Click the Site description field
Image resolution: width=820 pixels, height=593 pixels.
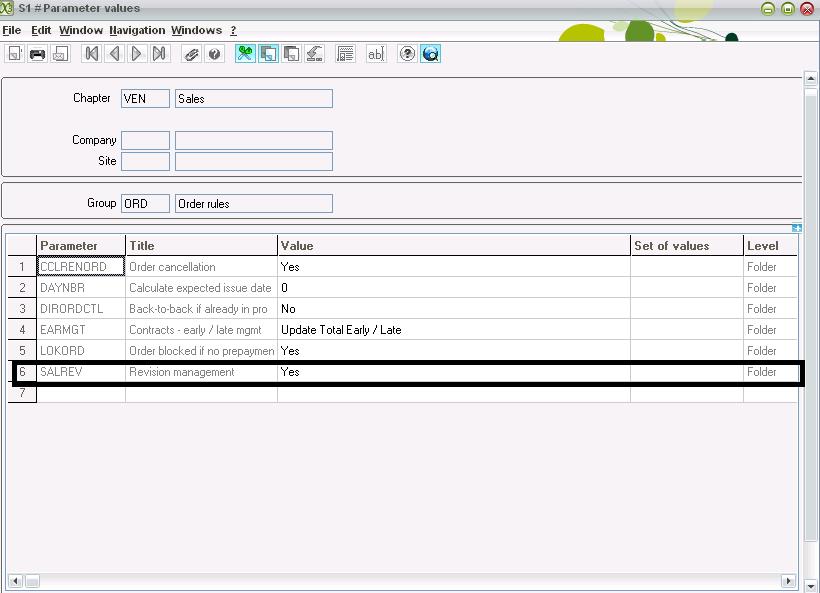point(254,162)
